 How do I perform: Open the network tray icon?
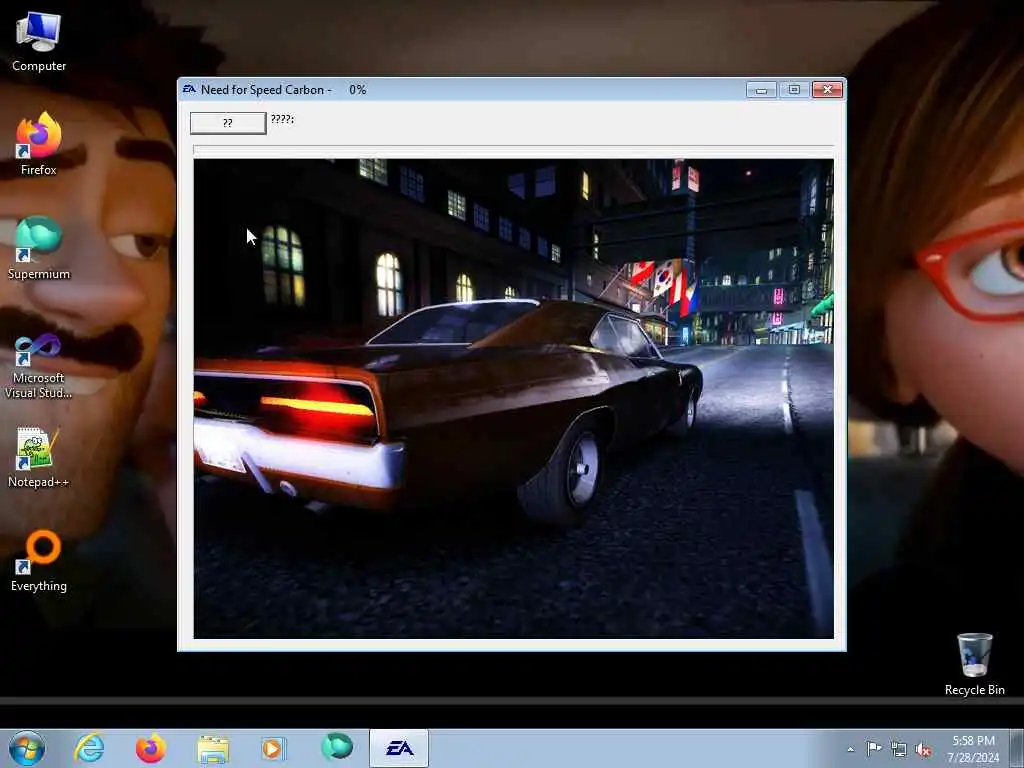[899, 750]
